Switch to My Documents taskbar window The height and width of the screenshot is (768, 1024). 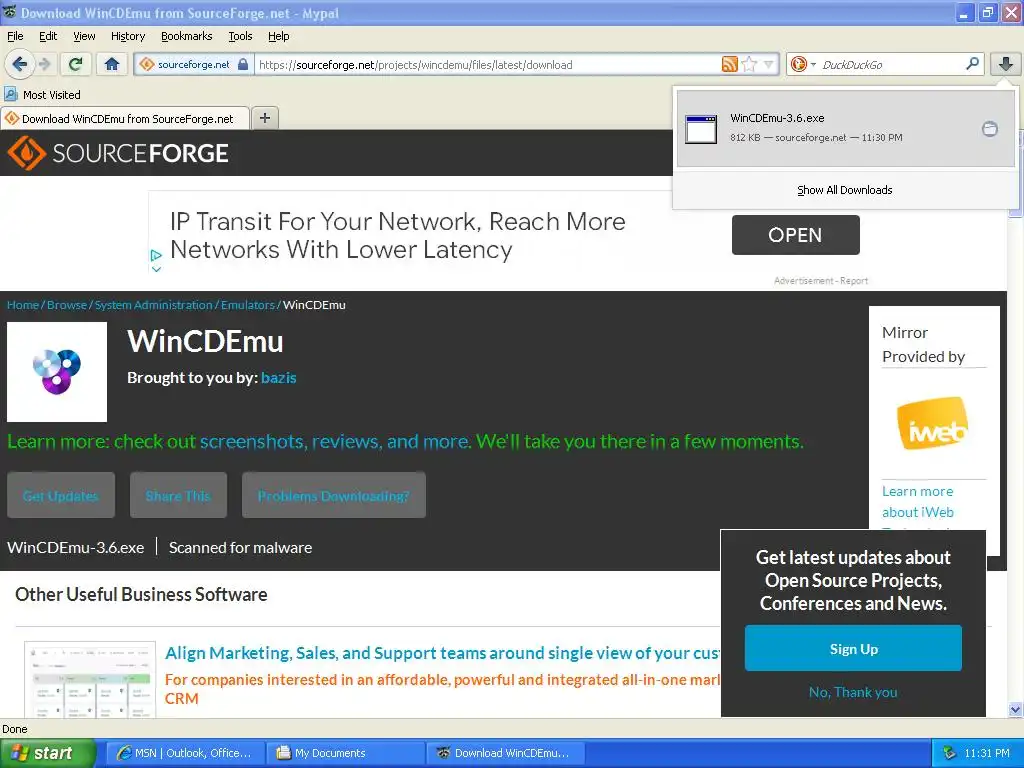pos(345,753)
